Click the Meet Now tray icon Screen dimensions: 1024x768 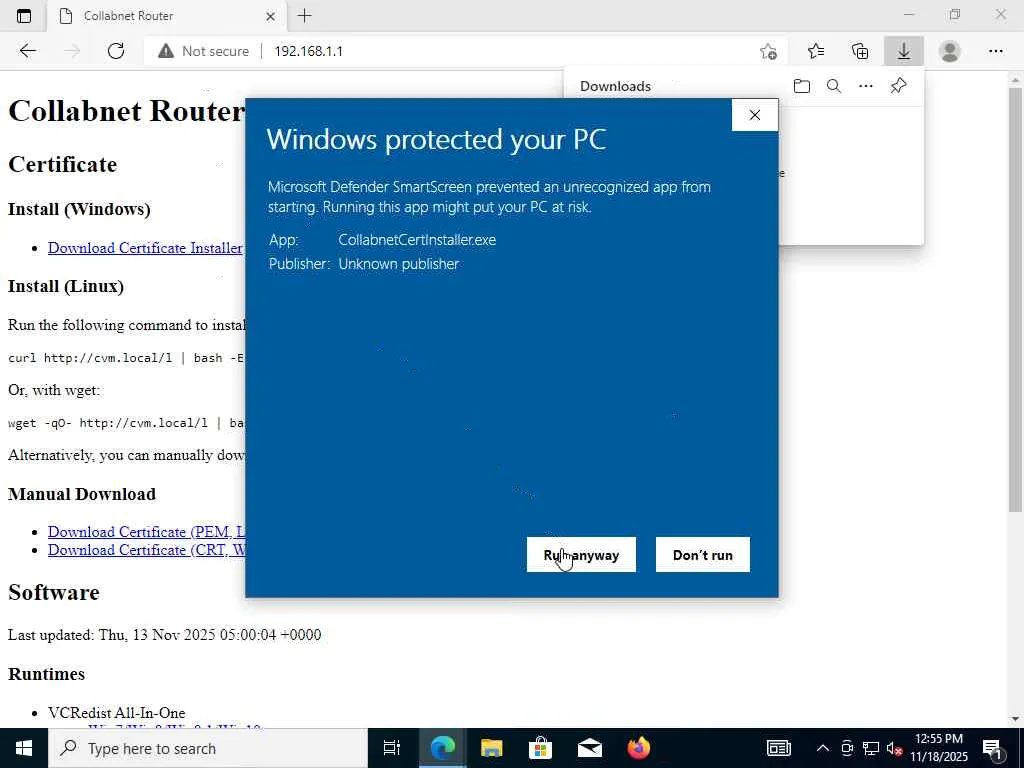tap(847, 748)
